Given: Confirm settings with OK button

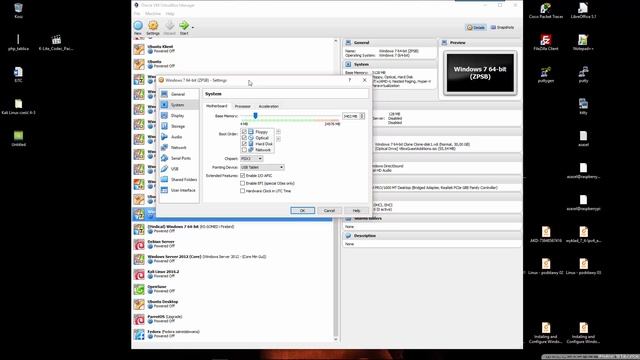Looking at the screenshot, I should [302, 211].
